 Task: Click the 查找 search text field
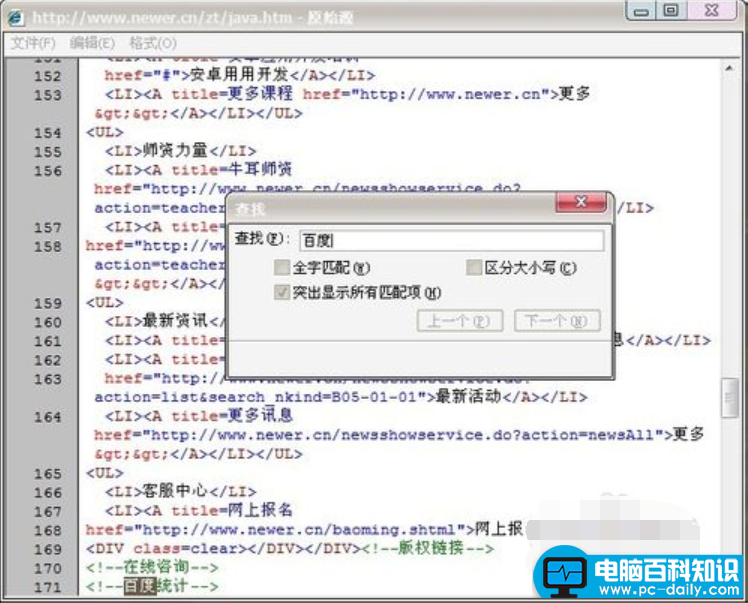pyautogui.click(x=451, y=240)
